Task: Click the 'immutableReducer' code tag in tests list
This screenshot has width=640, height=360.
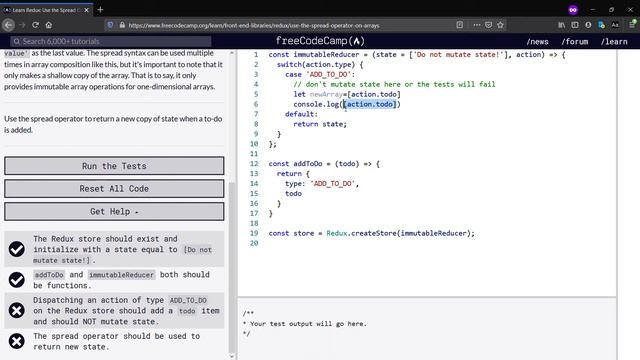Action: [121, 275]
